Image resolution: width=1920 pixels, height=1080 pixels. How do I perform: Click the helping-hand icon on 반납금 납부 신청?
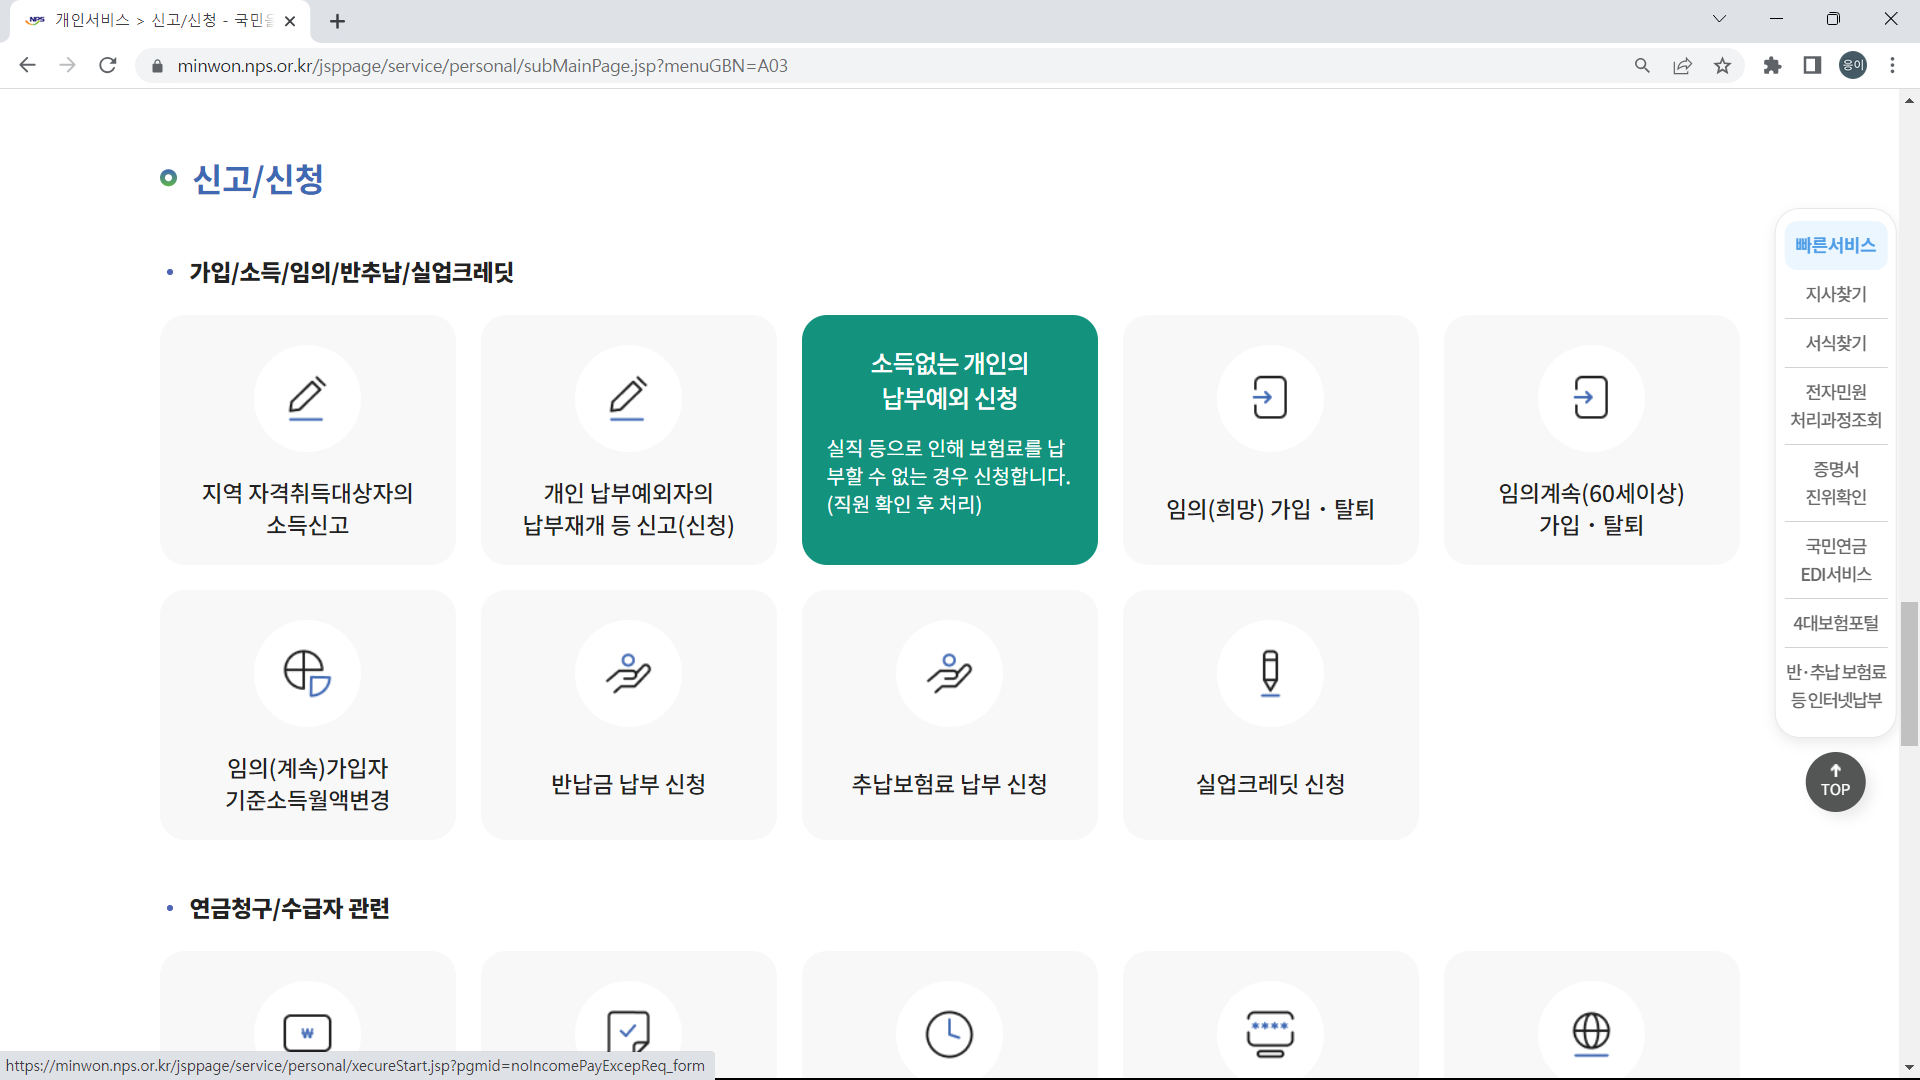(629, 673)
